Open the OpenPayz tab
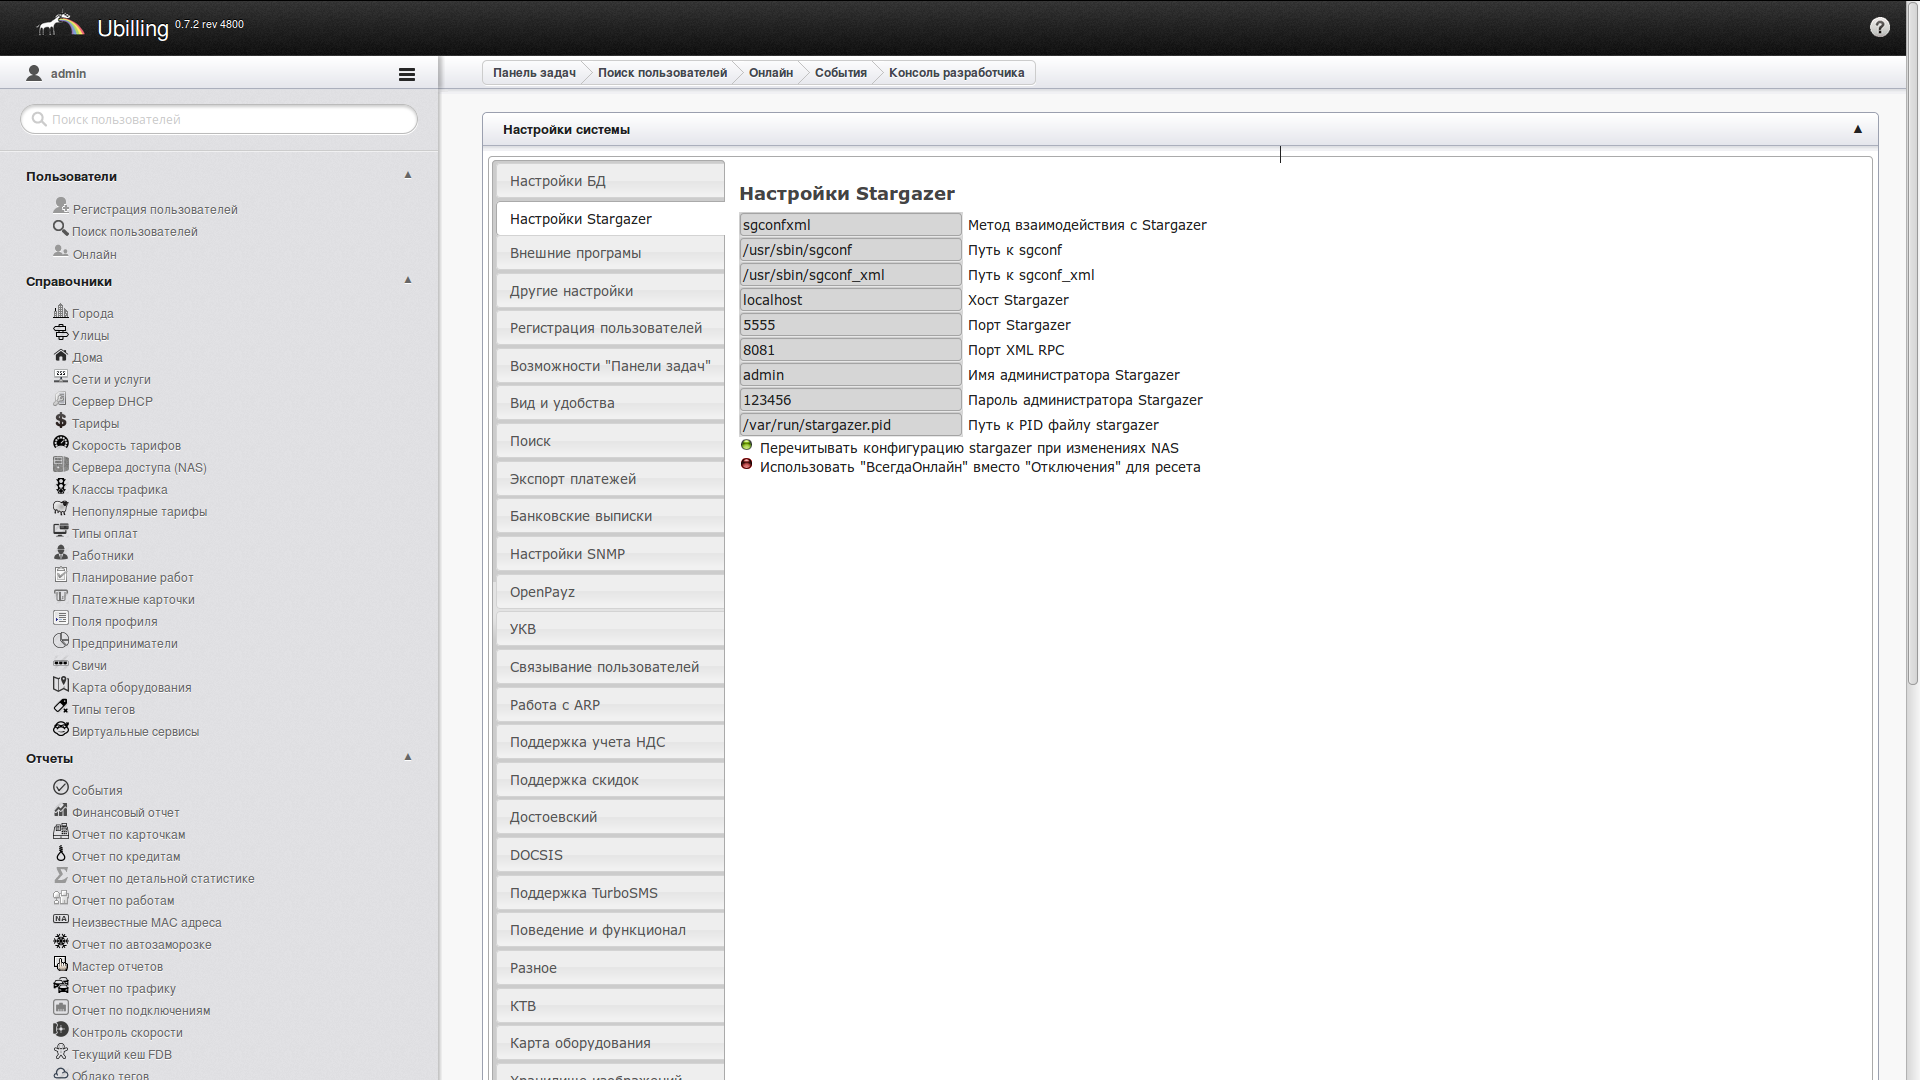The width and height of the screenshot is (1920, 1080). 610,592
